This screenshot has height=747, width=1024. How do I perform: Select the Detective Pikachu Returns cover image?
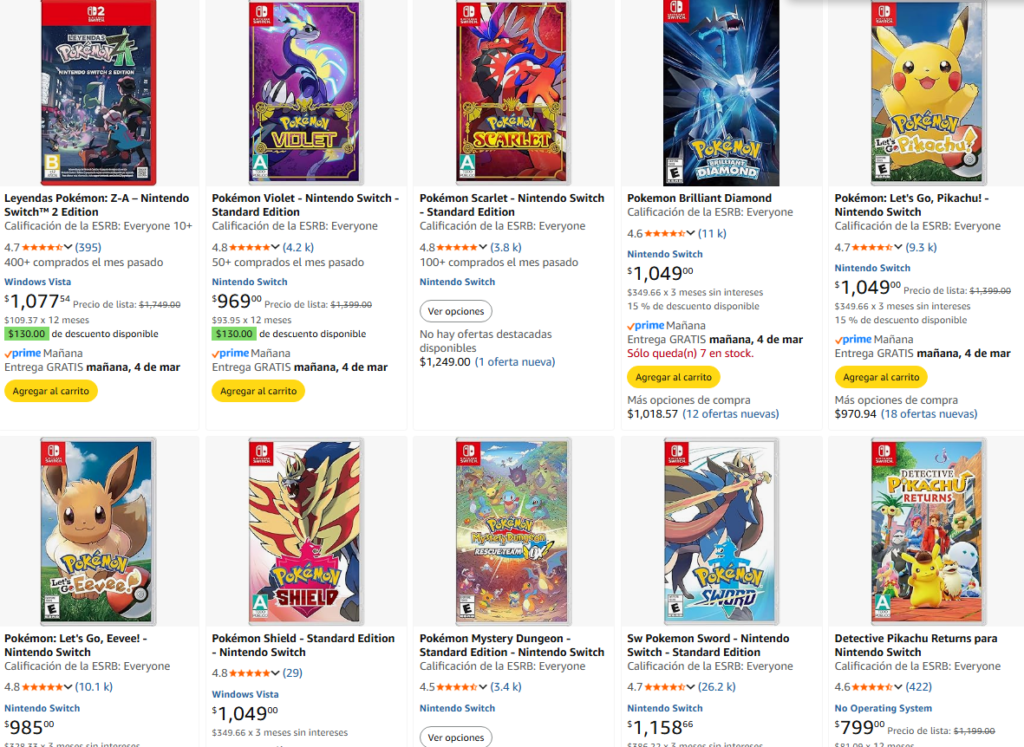click(x=927, y=531)
